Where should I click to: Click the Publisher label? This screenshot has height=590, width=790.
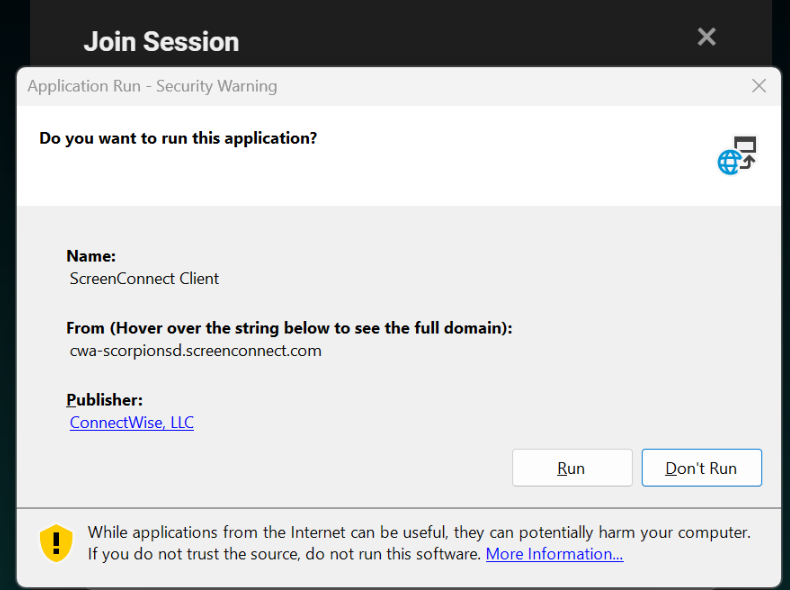click(x=105, y=400)
